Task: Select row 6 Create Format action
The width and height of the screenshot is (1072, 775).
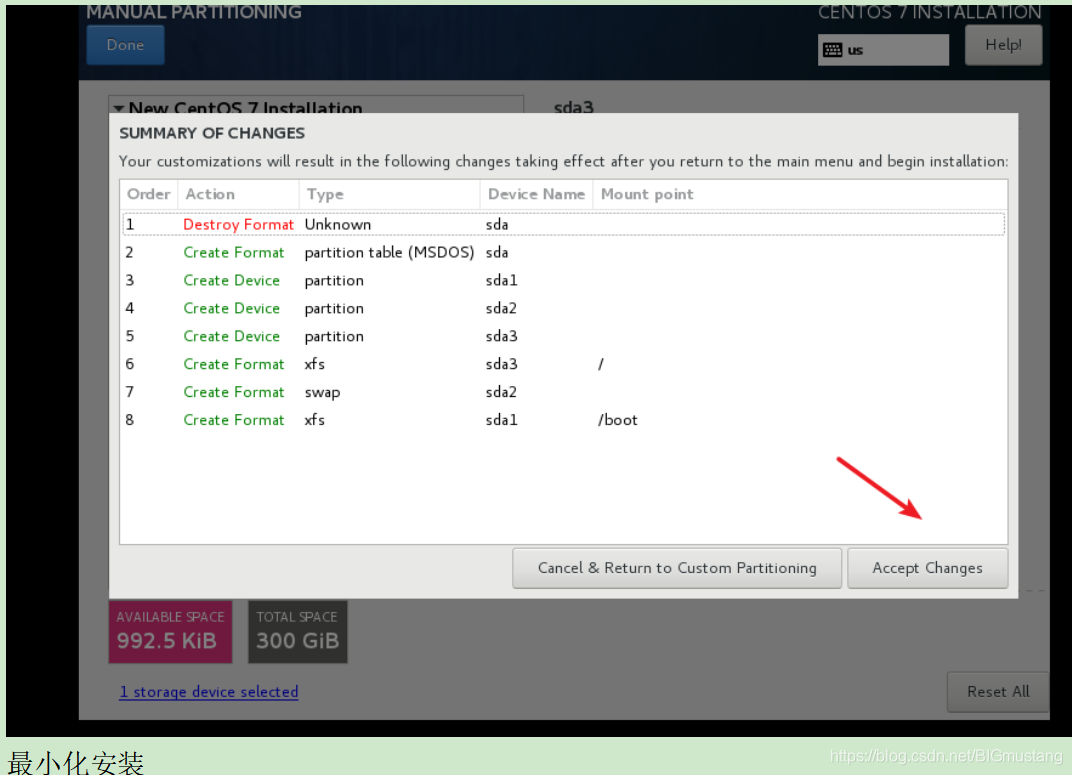Action: coord(233,364)
